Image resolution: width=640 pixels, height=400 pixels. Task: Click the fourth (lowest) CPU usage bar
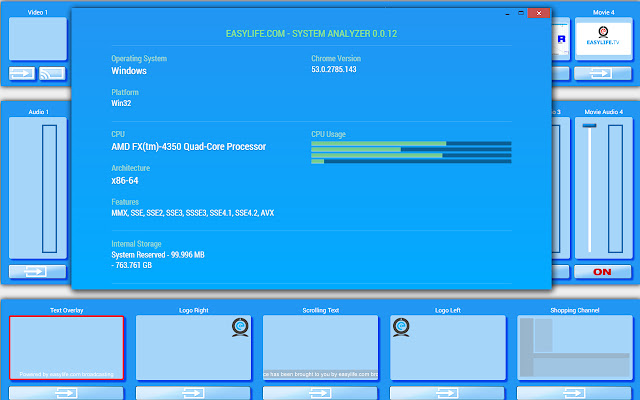pos(411,162)
